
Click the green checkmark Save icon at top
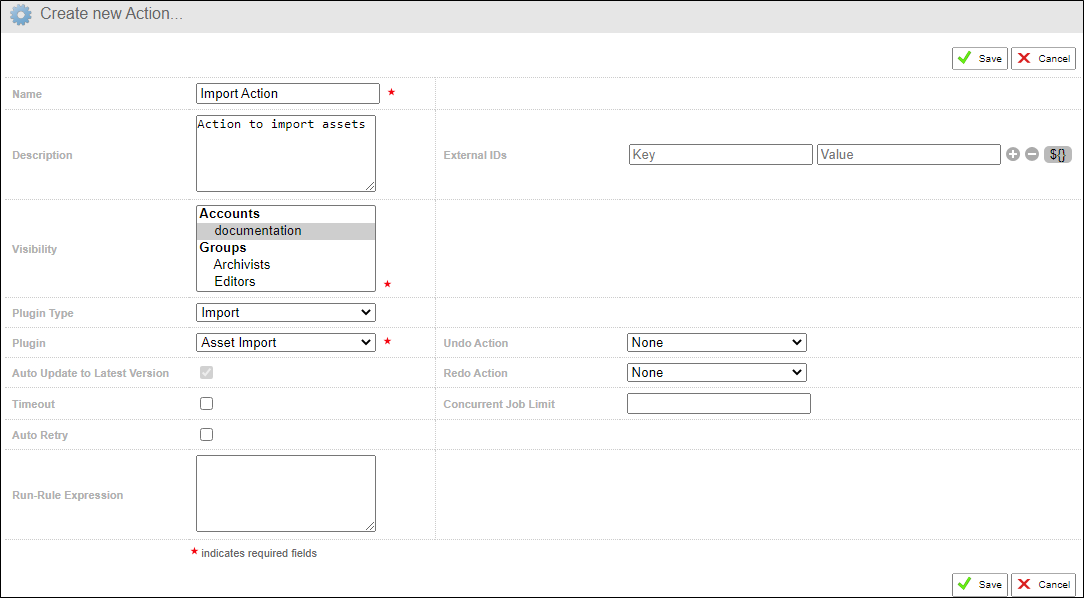point(966,58)
